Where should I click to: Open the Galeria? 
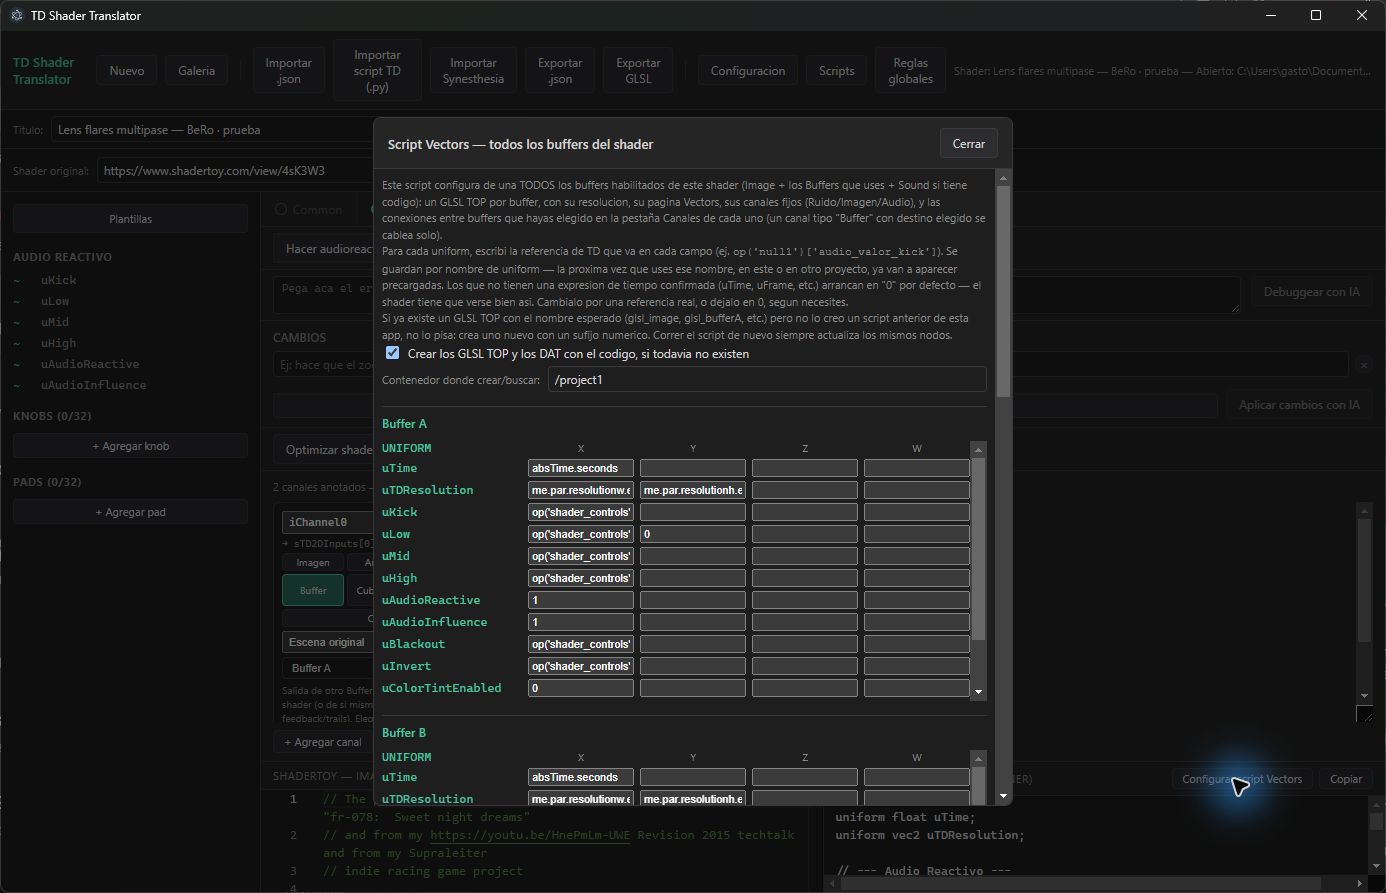(196, 71)
